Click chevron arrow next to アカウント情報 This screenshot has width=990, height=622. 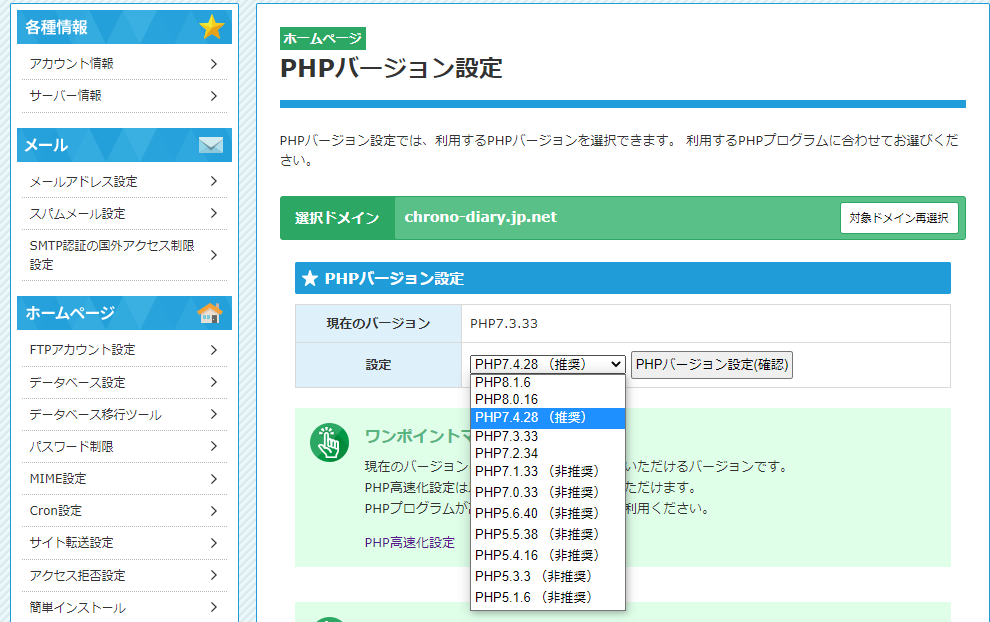[x=214, y=64]
